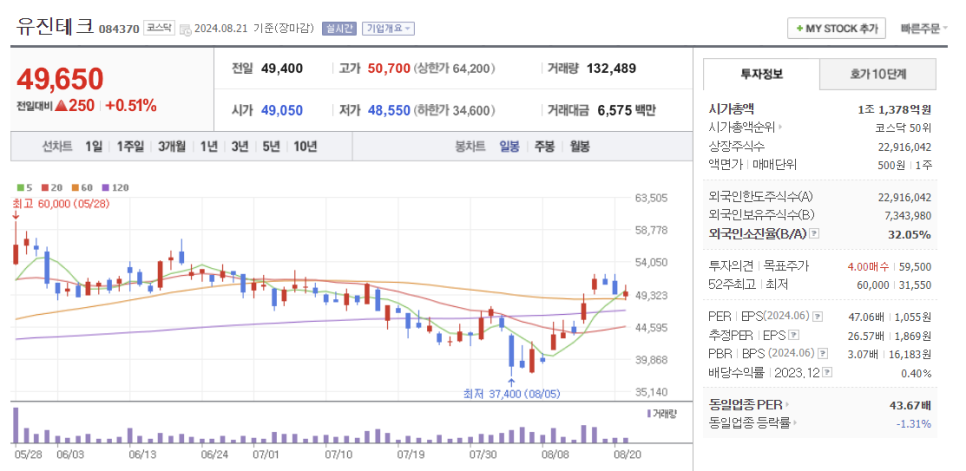Click the help icon next to 배당수익률 2023.12

(827, 372)
